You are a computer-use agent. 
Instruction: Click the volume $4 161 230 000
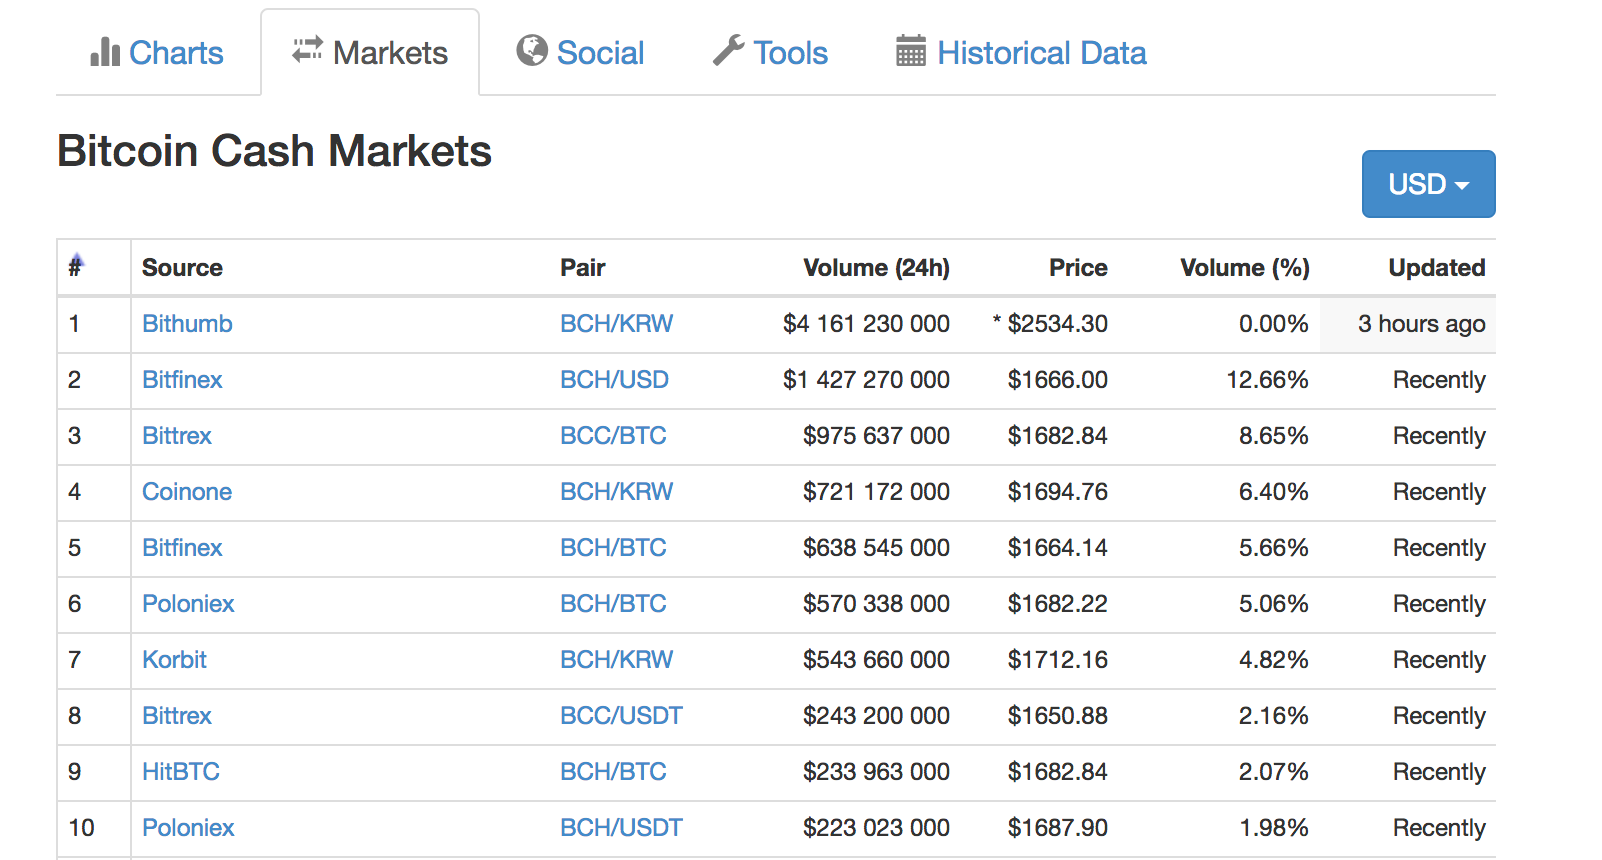[866, 324]
